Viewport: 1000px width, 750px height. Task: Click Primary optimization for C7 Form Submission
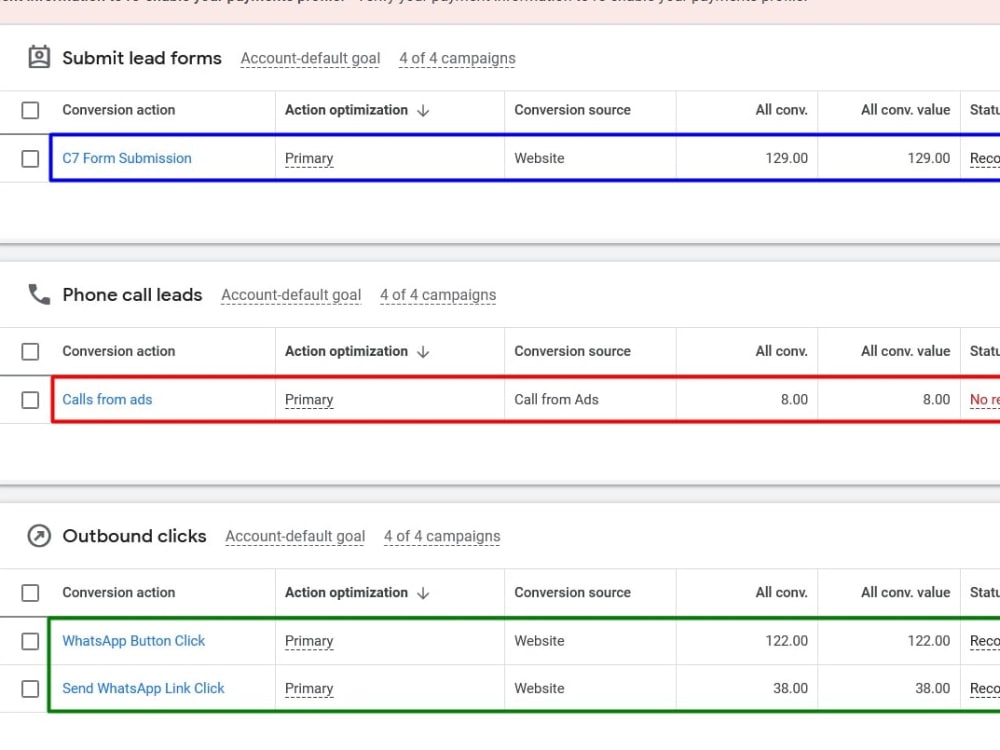[309, 158]
